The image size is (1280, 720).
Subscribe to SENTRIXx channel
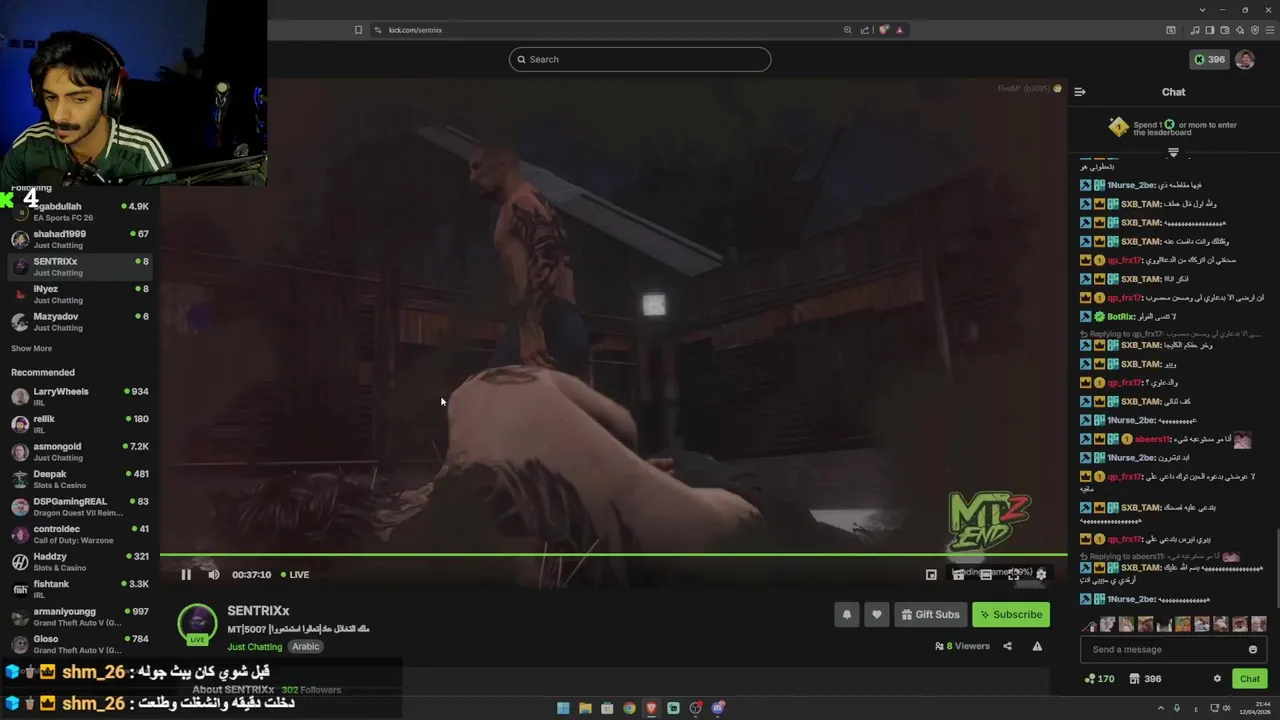[x=1011, y=614]
